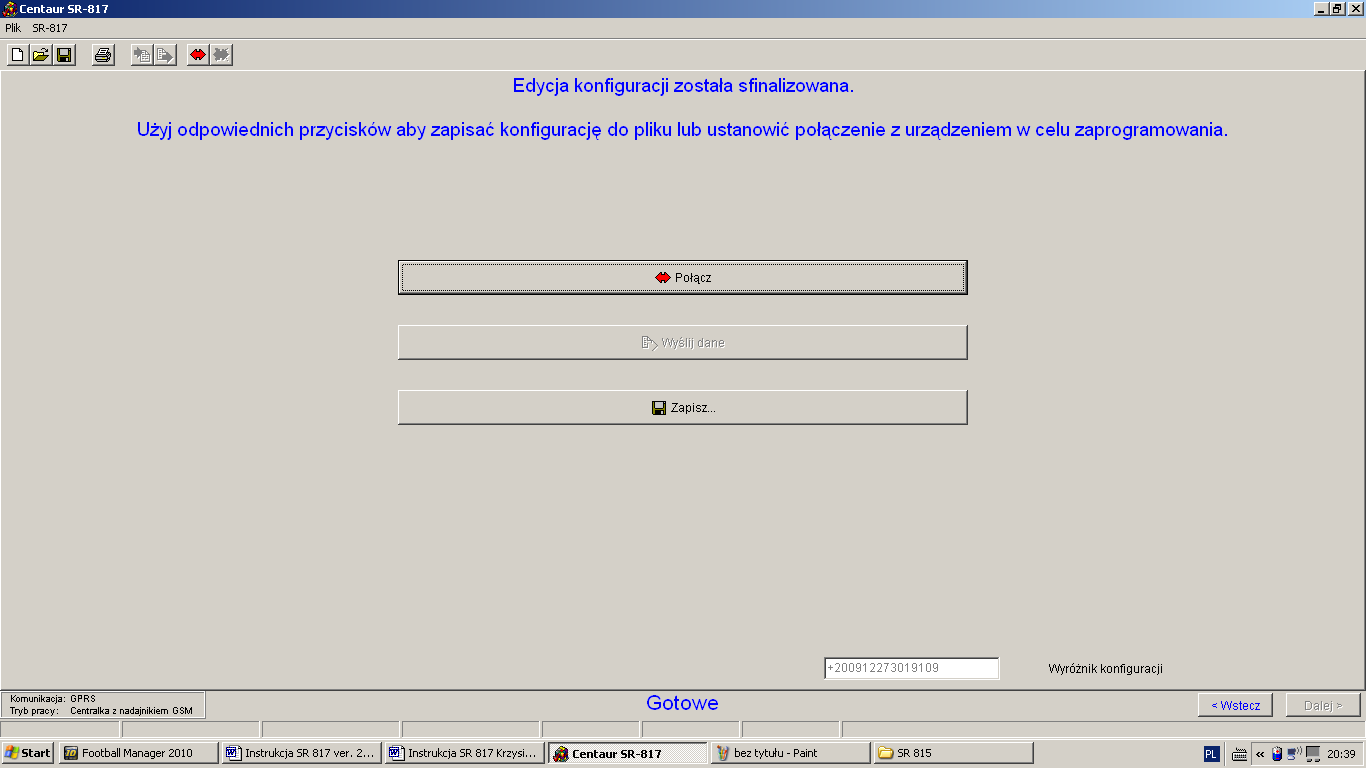Click the New configuration toolbar icon
1366x768 pixels.
point(17,55)
